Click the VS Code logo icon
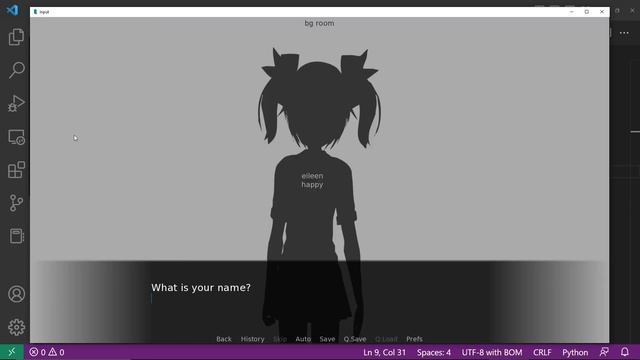 pos(12,10)
